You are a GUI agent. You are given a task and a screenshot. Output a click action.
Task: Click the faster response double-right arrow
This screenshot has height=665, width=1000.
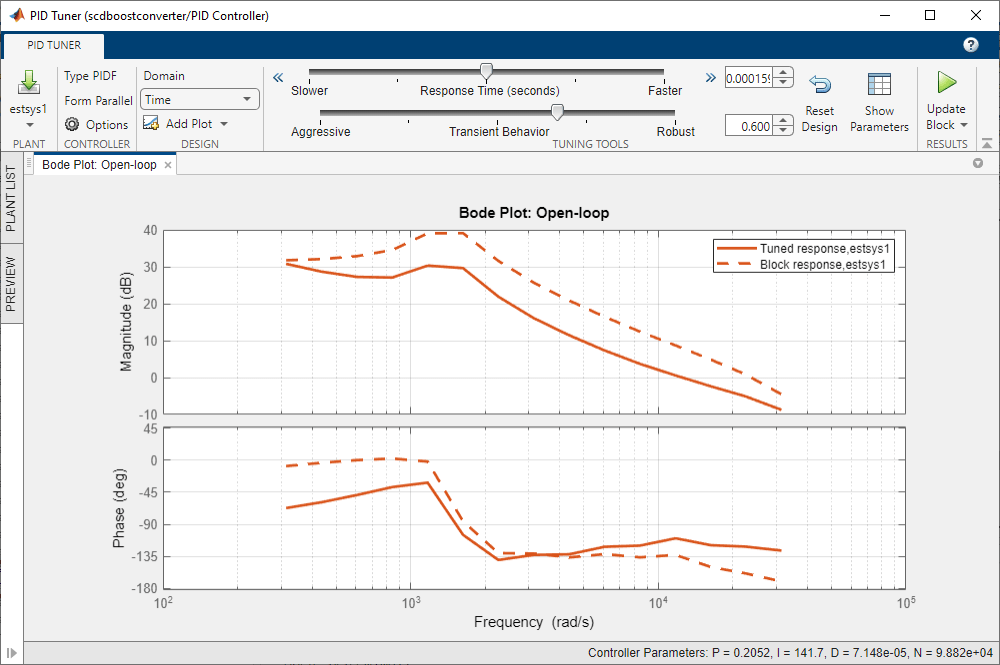(710, 78)
